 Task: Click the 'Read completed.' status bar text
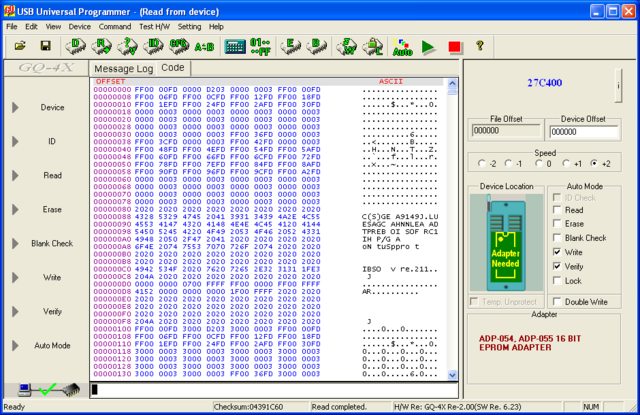point(339,407)
